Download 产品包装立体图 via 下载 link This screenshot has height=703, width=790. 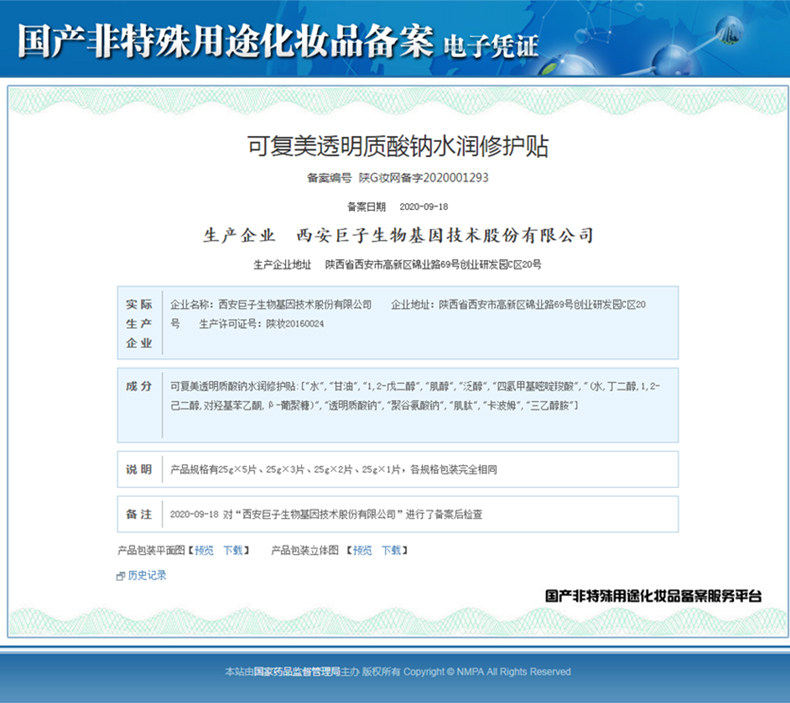pos(391,550)
